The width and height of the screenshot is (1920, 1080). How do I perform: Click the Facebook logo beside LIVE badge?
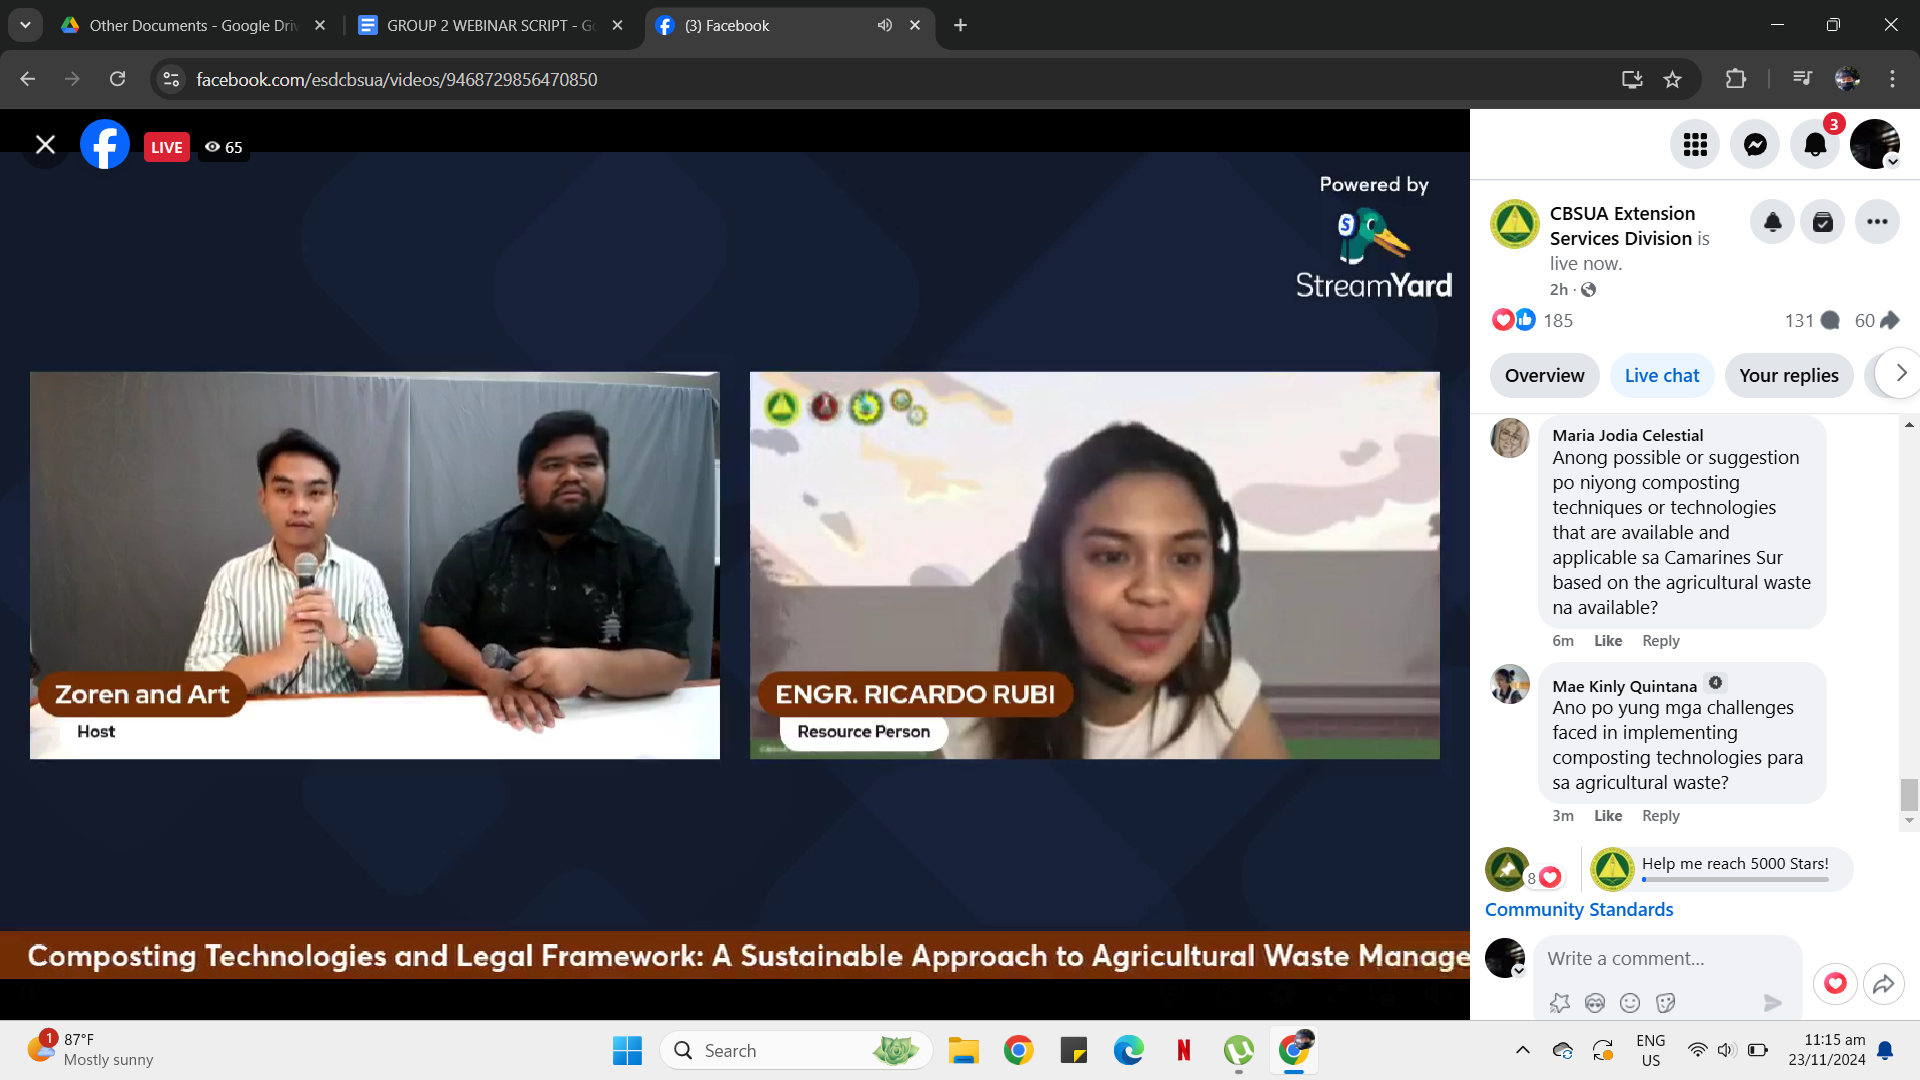105,145
